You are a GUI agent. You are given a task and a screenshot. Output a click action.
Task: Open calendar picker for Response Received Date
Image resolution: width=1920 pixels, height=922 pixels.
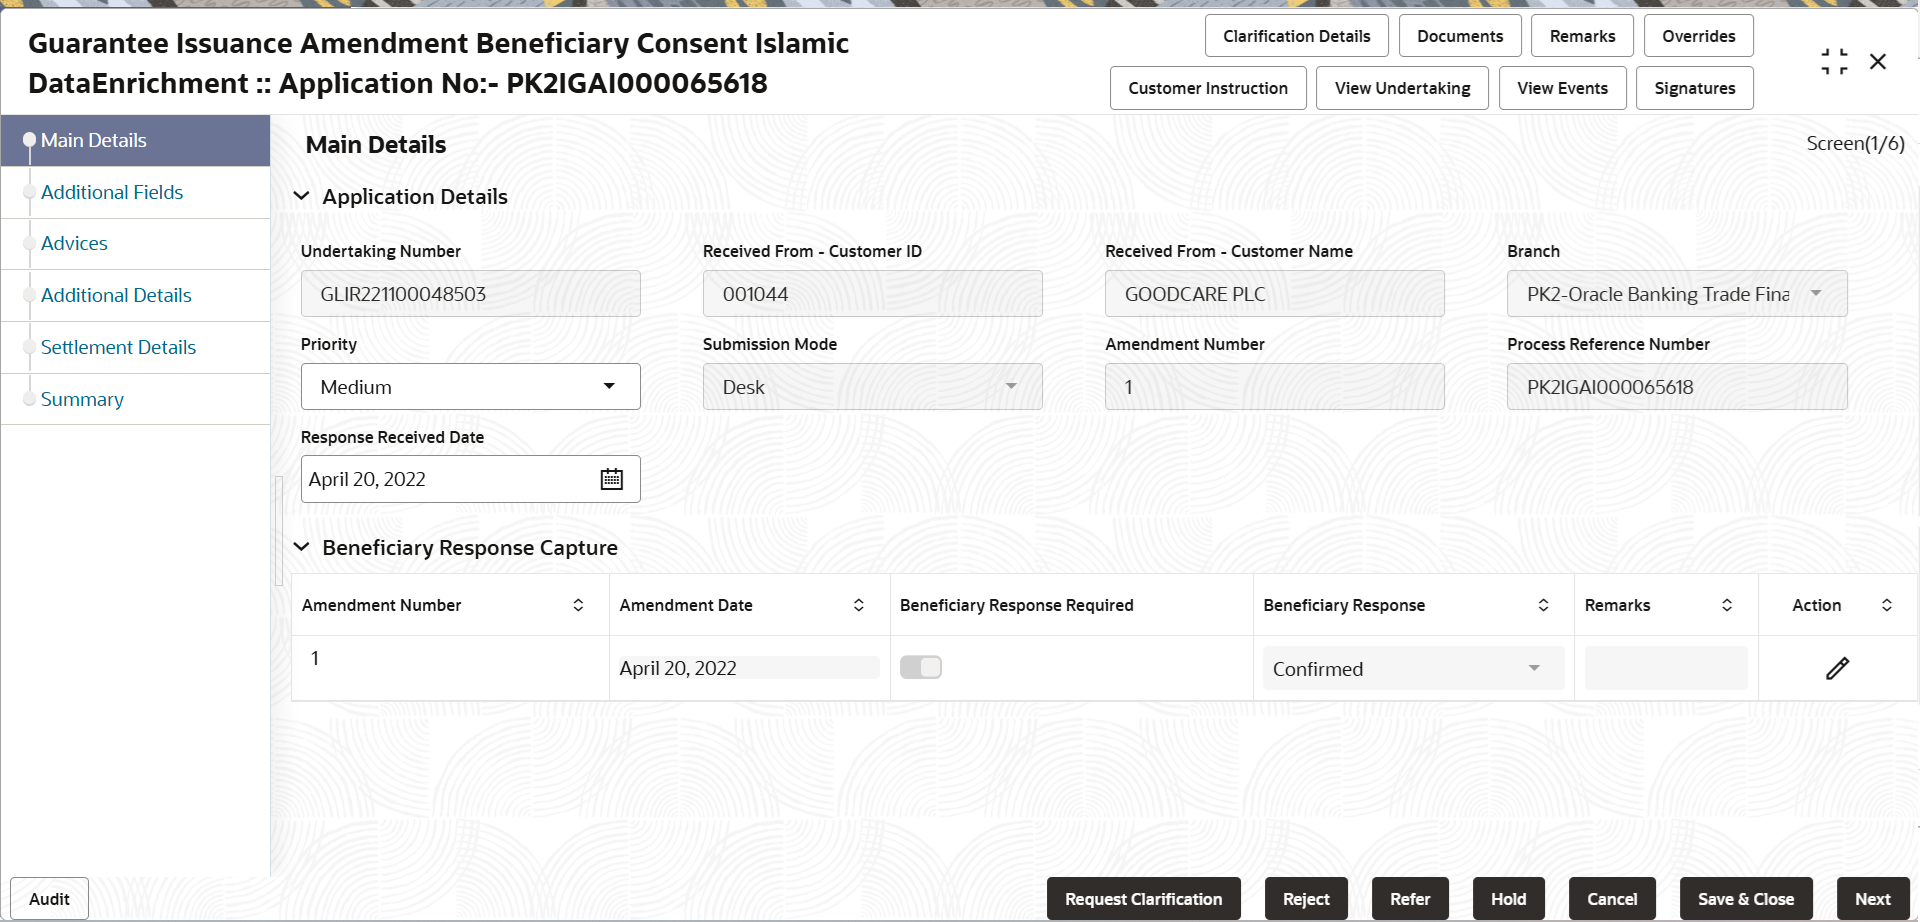pyautogui.click(x=612, y=479)
